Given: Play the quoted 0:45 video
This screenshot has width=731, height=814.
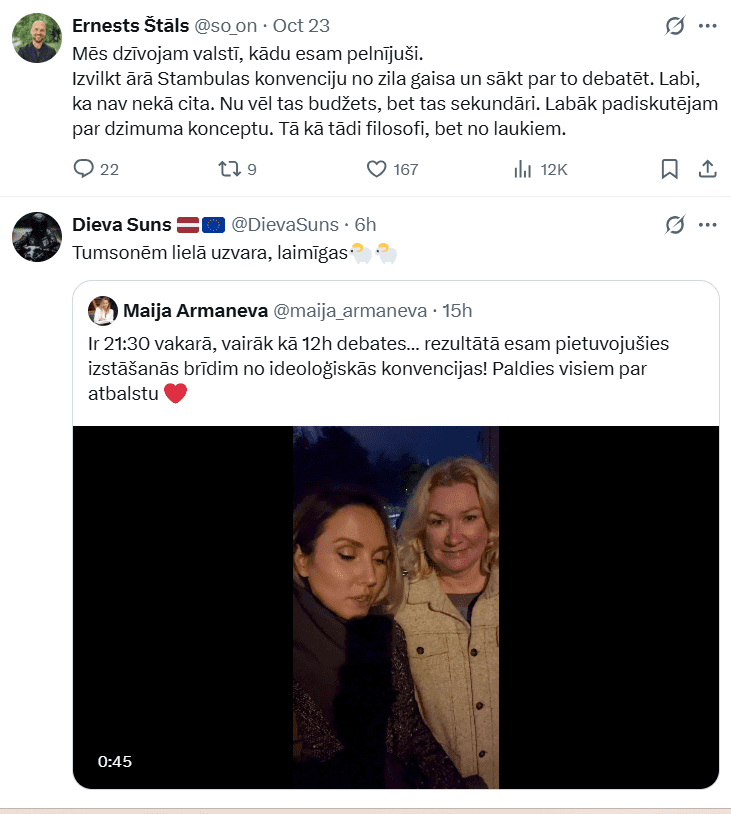Looking at the screenshot, I should click(x=395, y=607).
